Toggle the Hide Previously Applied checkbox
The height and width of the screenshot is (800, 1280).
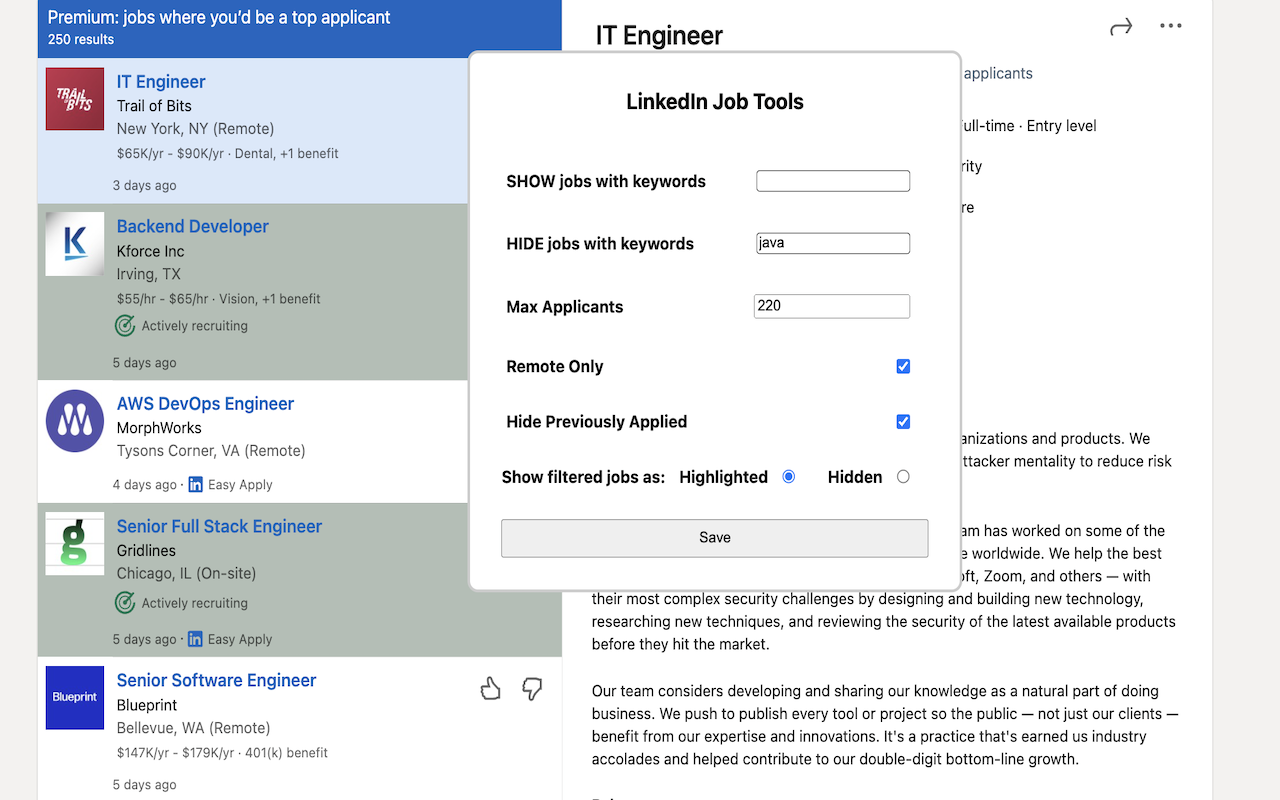click(x=903, y=422)
